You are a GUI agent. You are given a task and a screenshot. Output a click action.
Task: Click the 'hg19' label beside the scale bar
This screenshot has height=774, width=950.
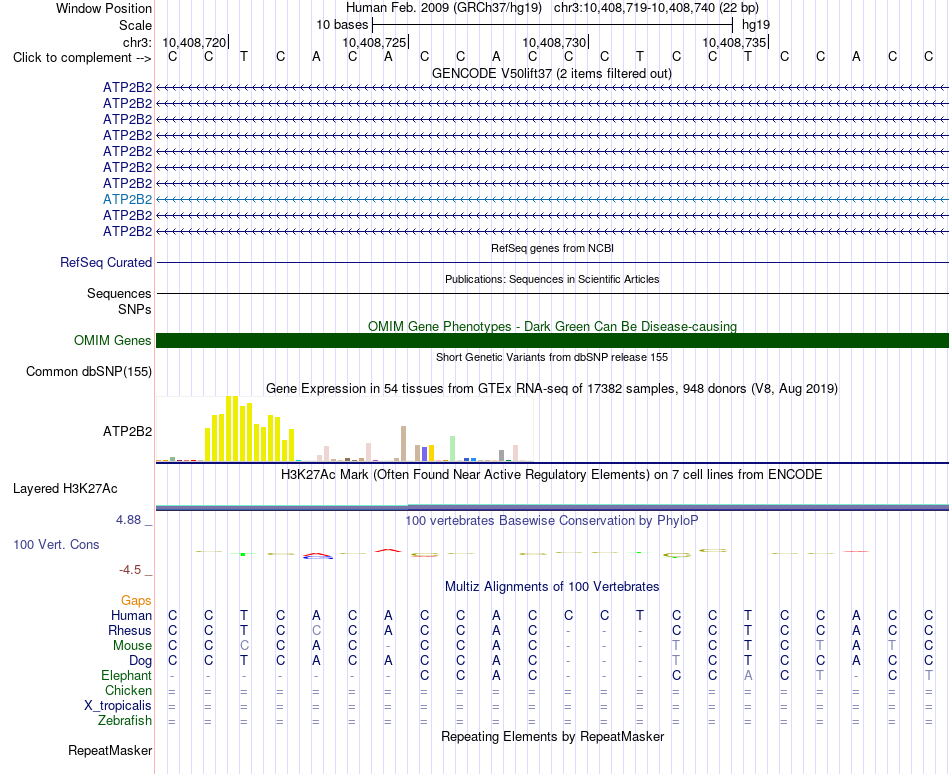(x=756, y=25)
